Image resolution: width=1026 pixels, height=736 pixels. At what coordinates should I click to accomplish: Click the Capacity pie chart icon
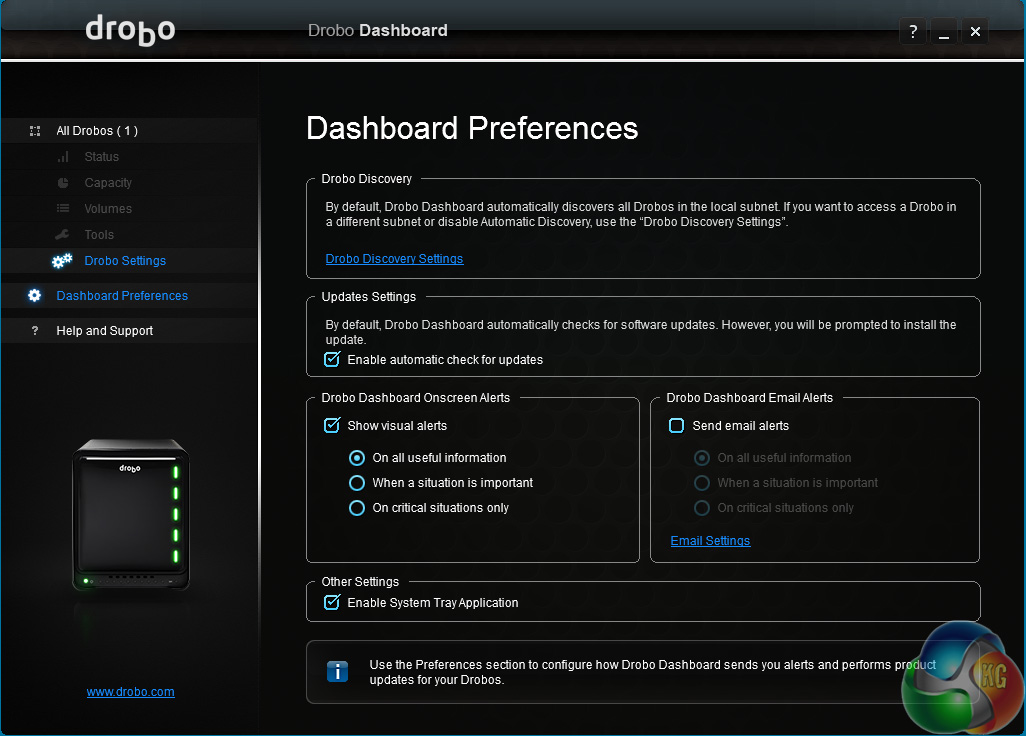[x=63, y=183]
